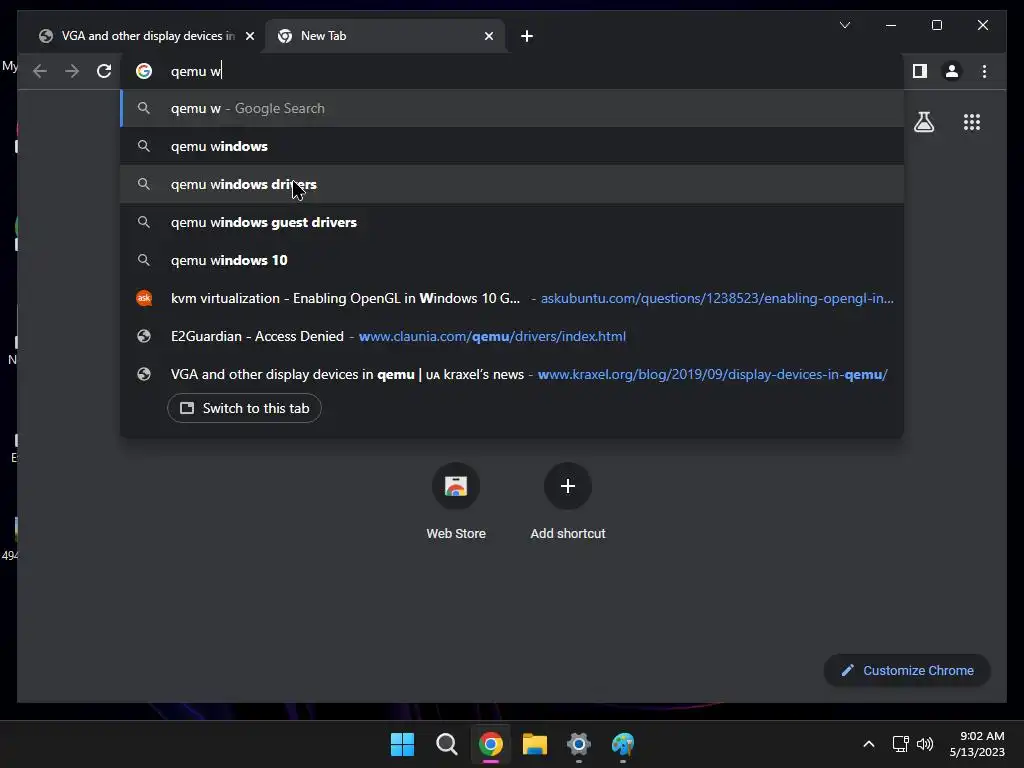Image resolution: width=1024 pixels, height=768 pixels.
Task: Open Windows taskbar search
Action: pyautogui.click(x=447, y=744)
